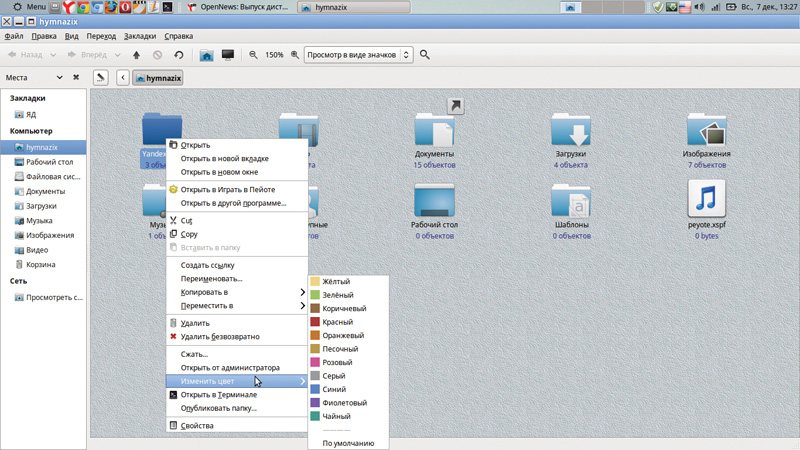800x450 pixels.
Task: Toggle location edit pencil button
Action: coord(101,78)
